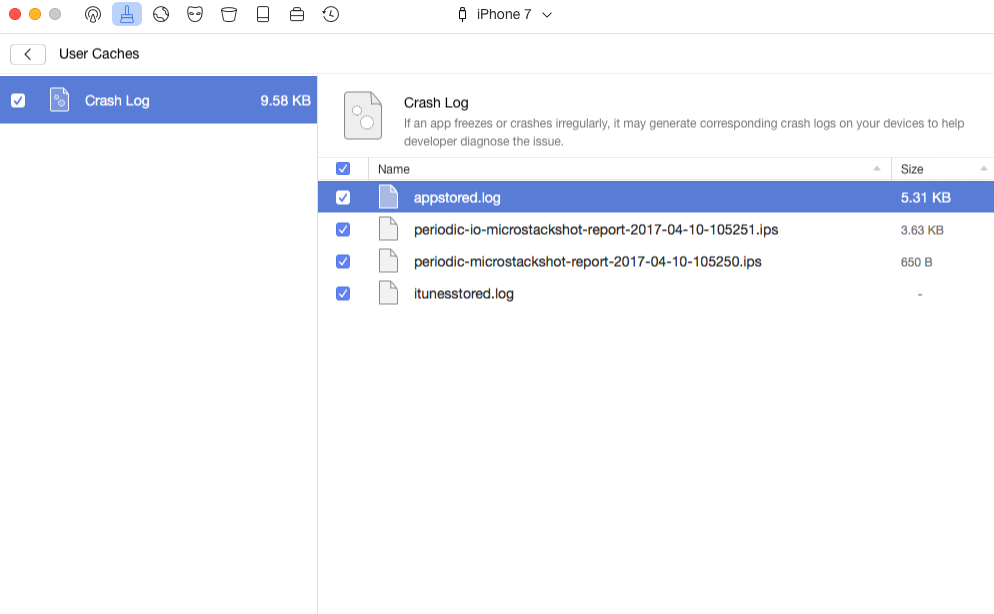Click the yellow minimize window button
The width and height of the screenshot is (994, 614).
[35, 14]
